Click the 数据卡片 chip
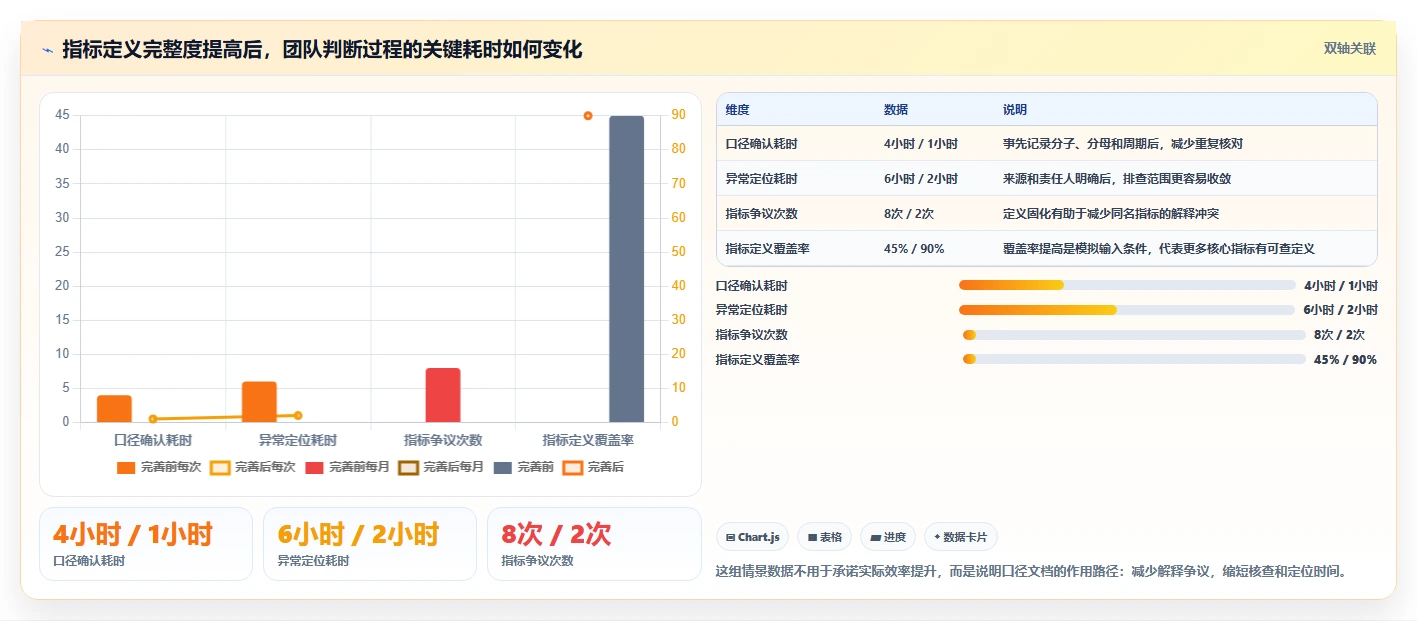Viewport: 1417px width, 621px height. (x=961, y=537)
